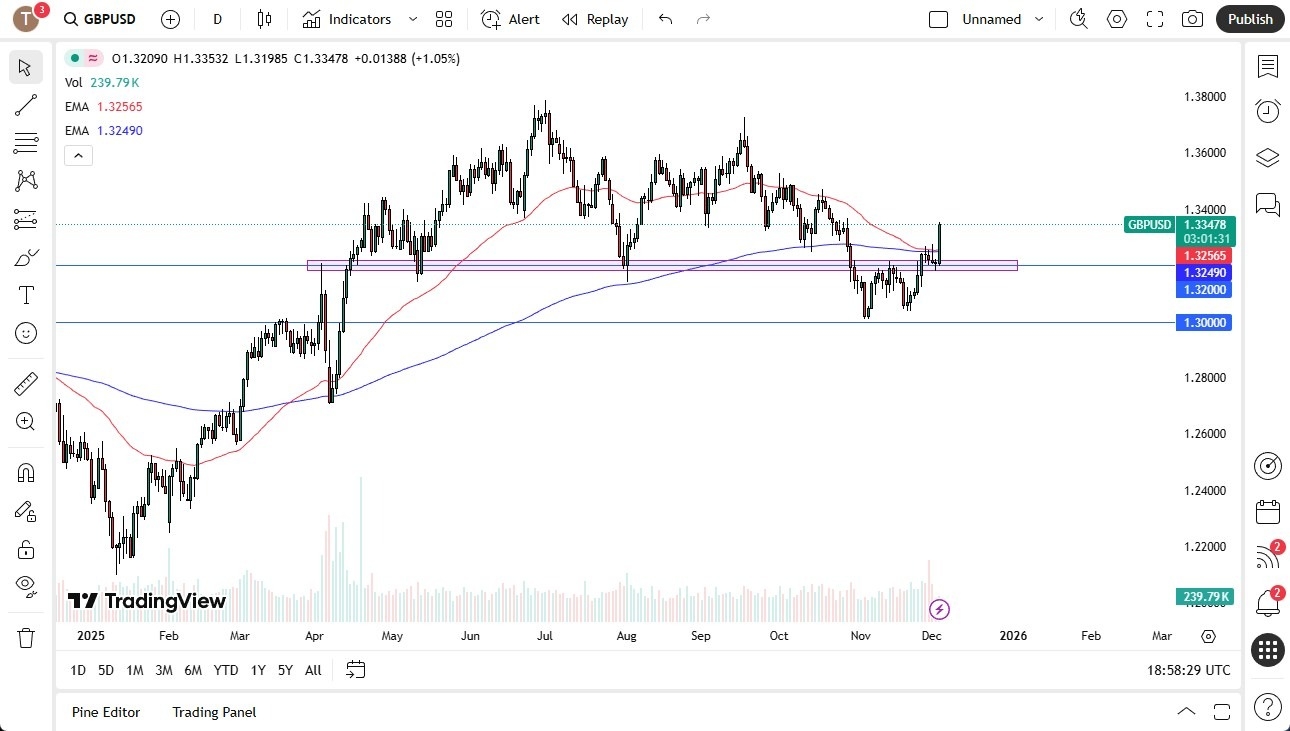Screen dimensions: 1290x731
Task: Select the Zoom In tool
Action: click(x=26, y=421)
